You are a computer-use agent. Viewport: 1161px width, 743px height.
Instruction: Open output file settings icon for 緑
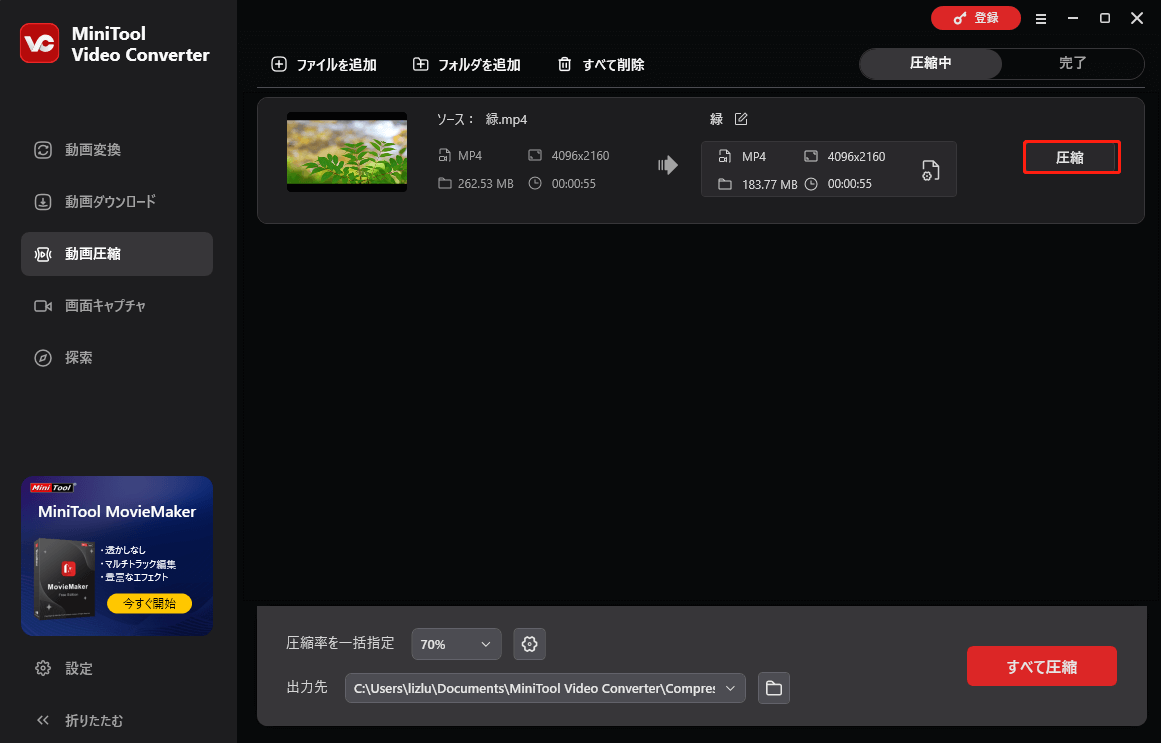pos(930,170)
